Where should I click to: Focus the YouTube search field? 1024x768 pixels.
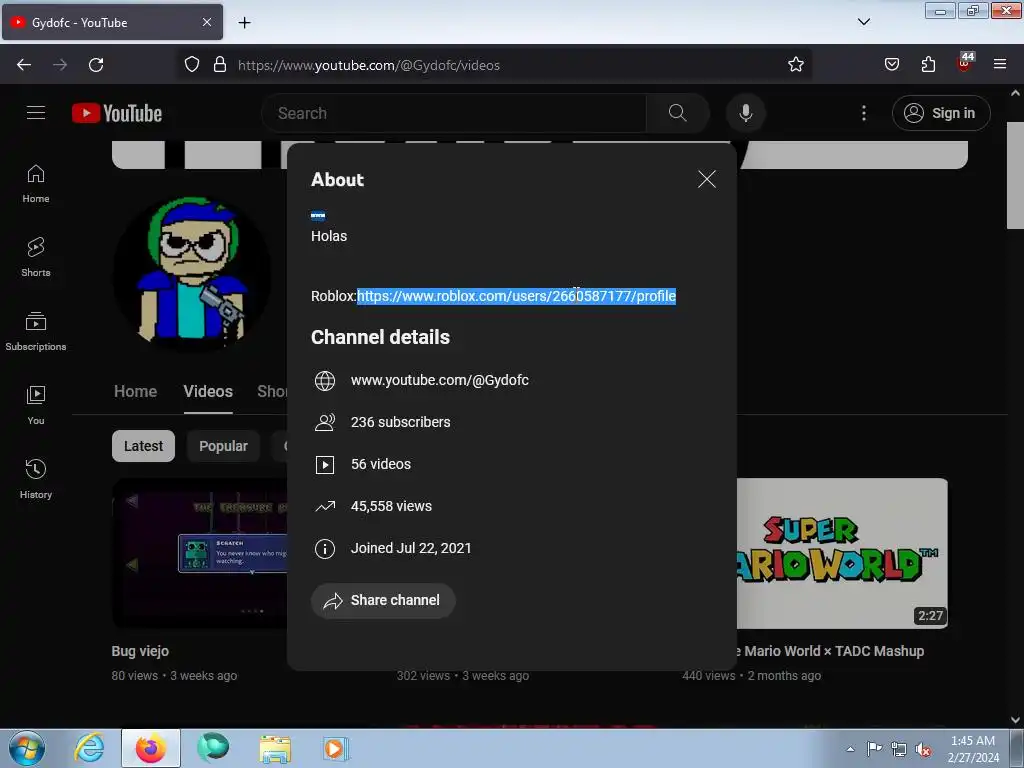[x=454, y=113]
